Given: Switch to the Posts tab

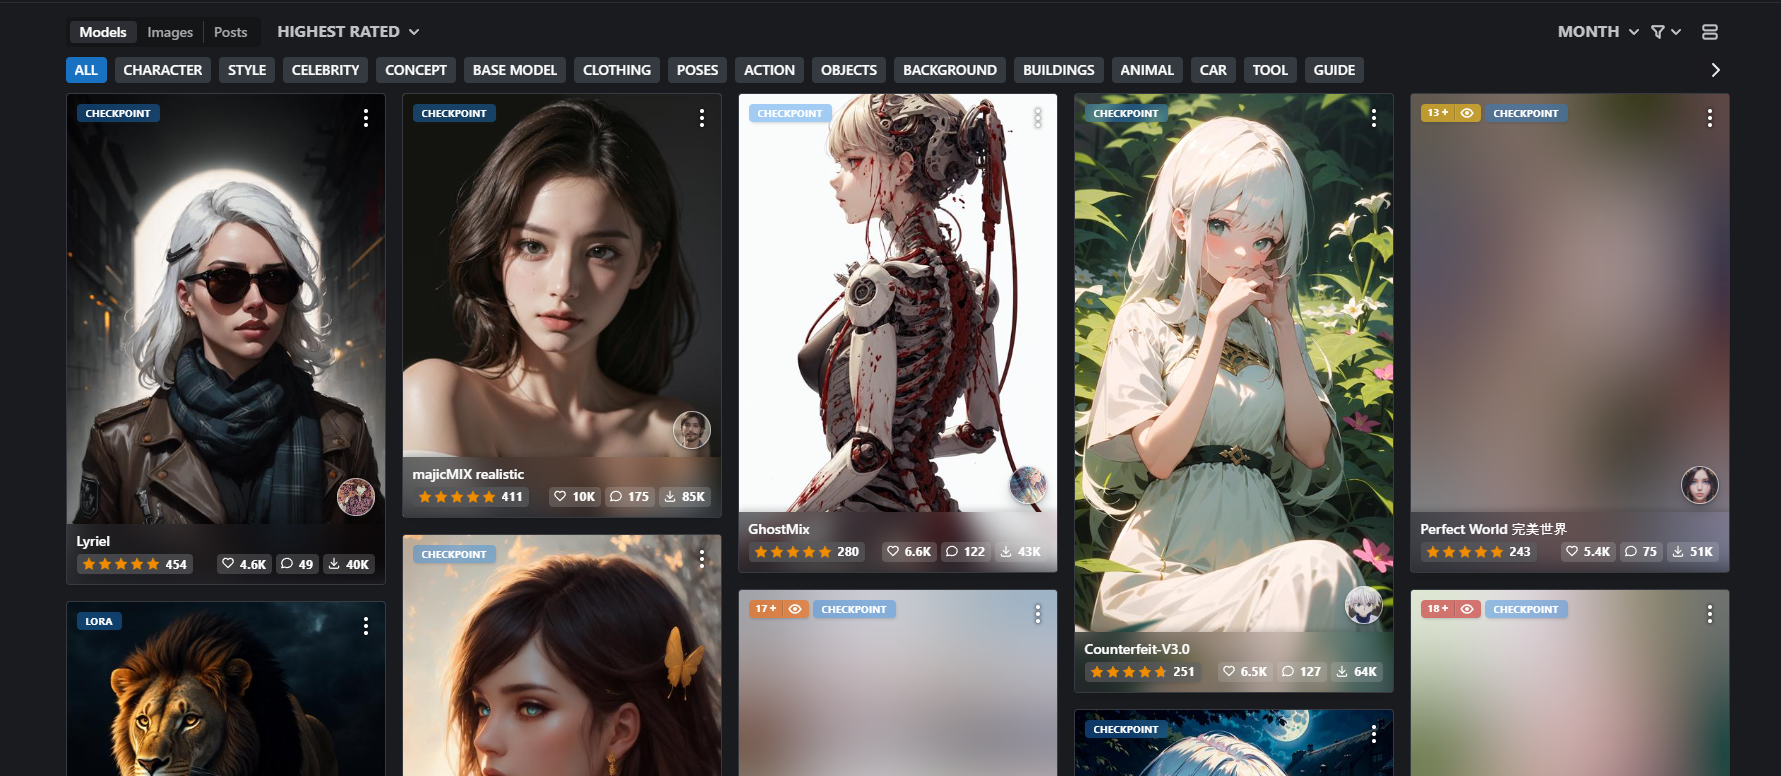Looking at the screenshot, I should pyautogui.click(x=230, y=32).
